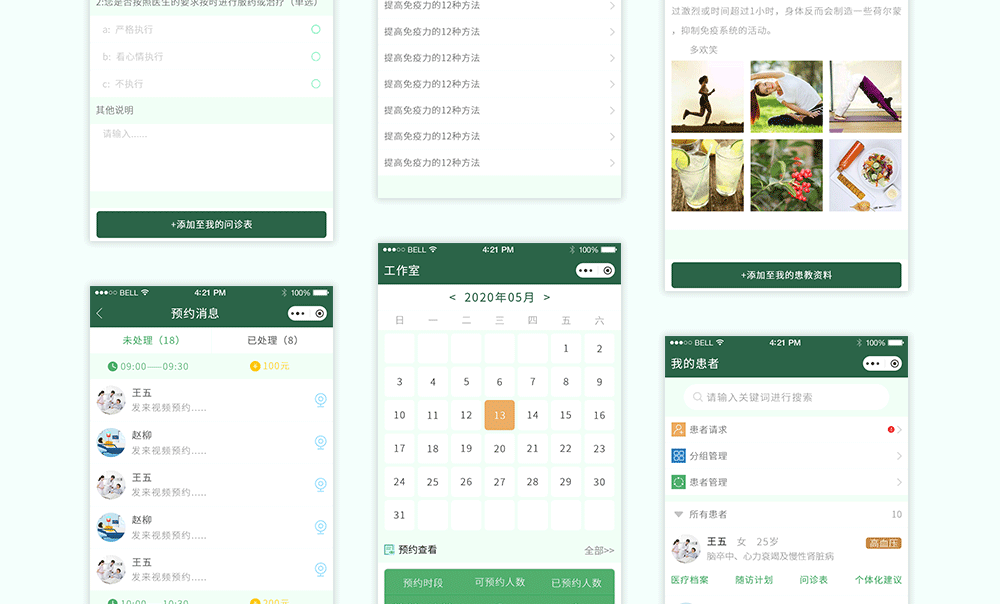Click the 已预约人数 column header

(x=577, y=583)
